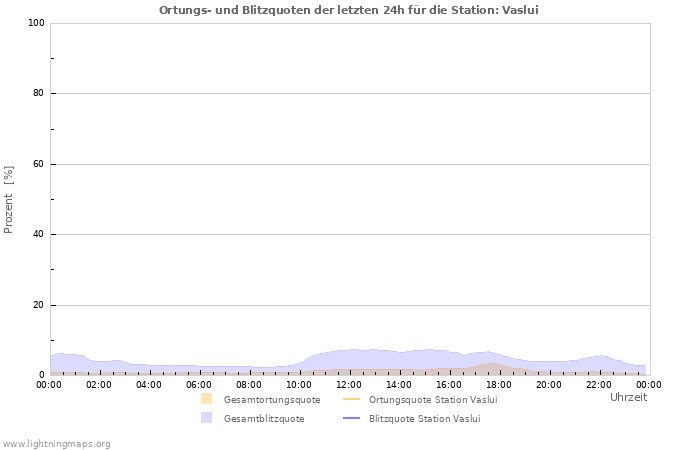Click the www.lightningmaps.org credit text
700x450 pixels.
coord(56,444)
